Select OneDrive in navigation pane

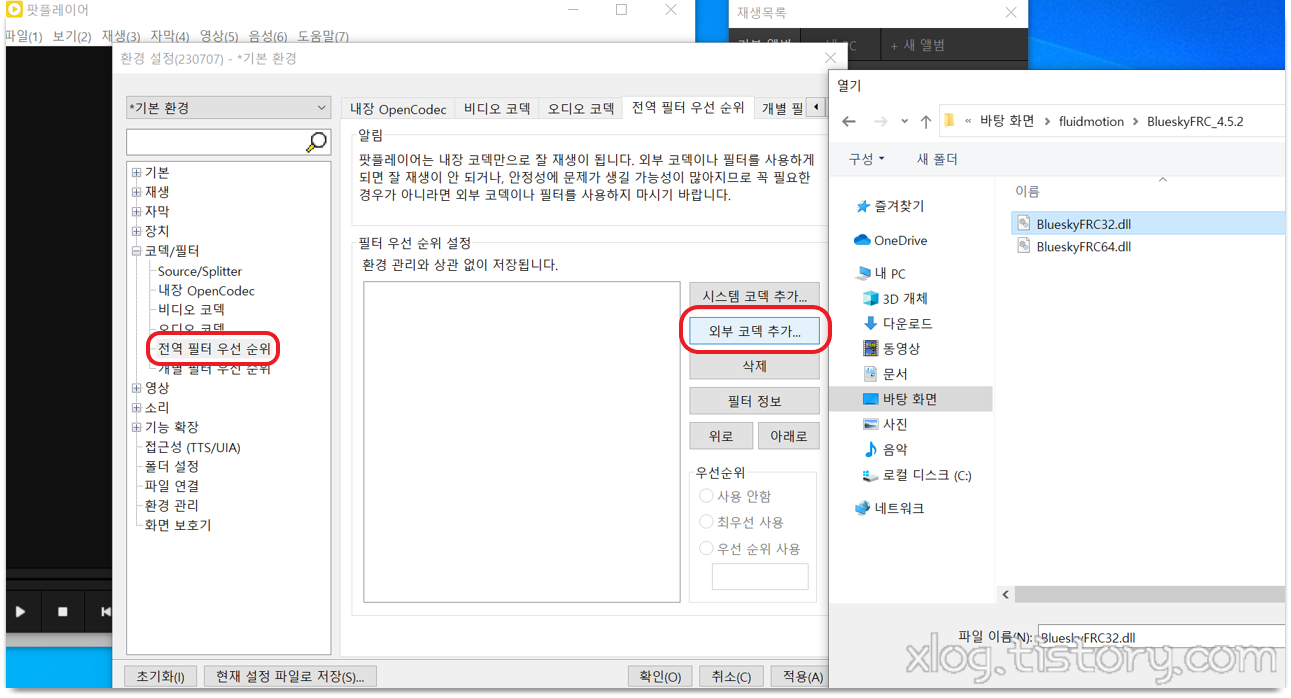click(x=891, y=240)
